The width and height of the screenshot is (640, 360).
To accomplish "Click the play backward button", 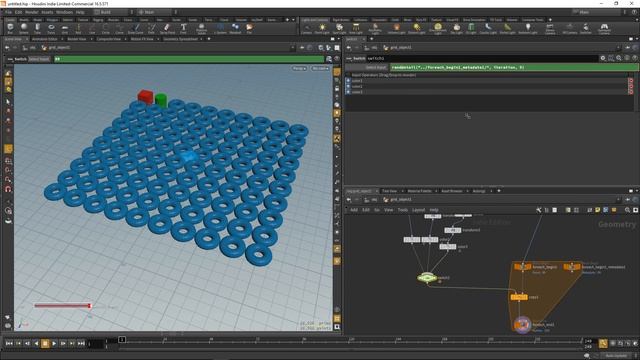I will 36,344.
